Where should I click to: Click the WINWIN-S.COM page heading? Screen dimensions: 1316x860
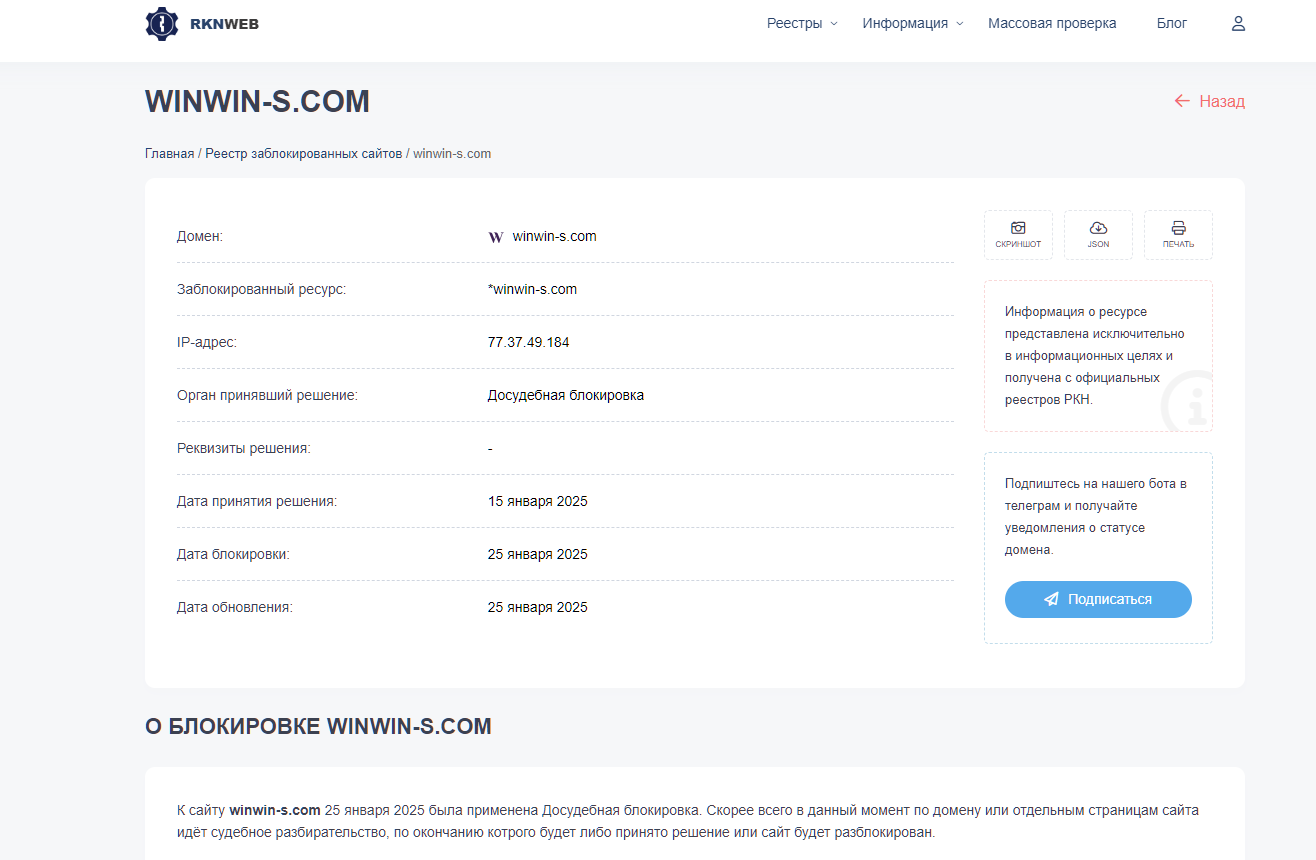(x=258, y=101)
